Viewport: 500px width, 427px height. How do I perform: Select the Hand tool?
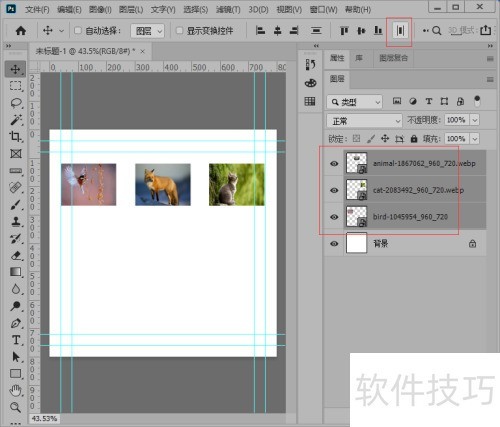(x=16, y=390)
